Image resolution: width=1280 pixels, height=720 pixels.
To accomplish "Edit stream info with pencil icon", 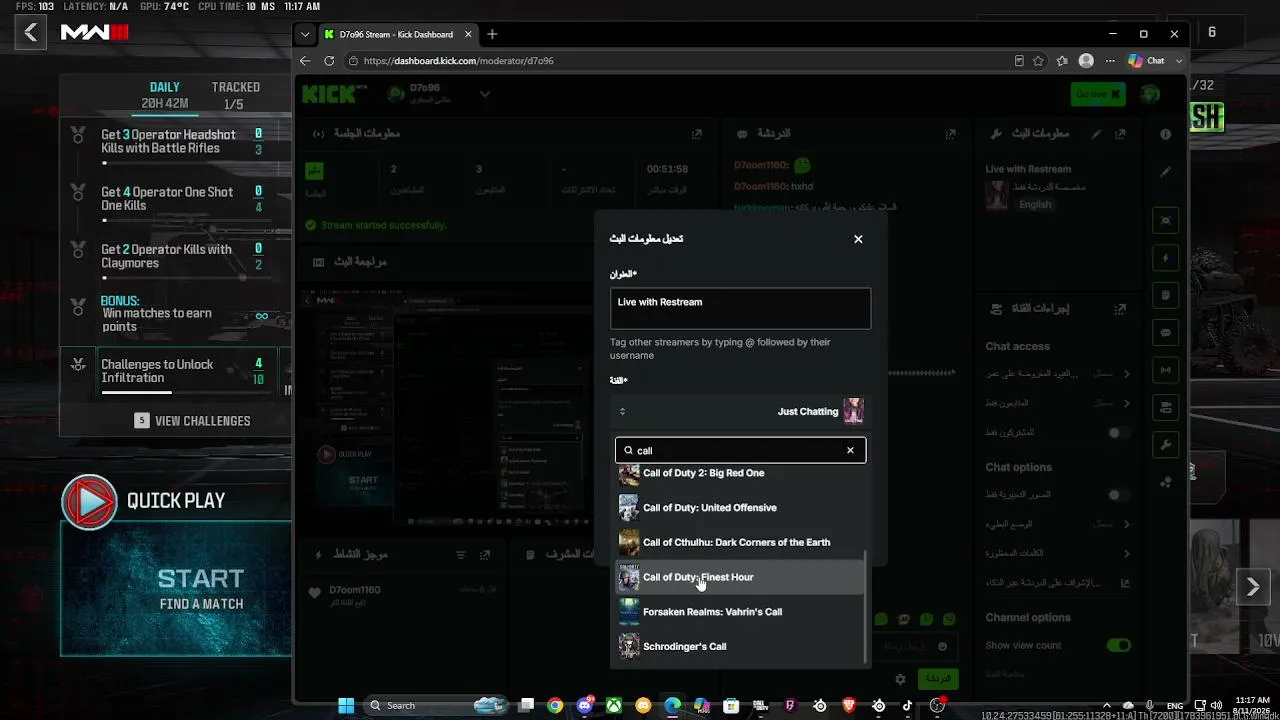I will [x=1096, y=134].
